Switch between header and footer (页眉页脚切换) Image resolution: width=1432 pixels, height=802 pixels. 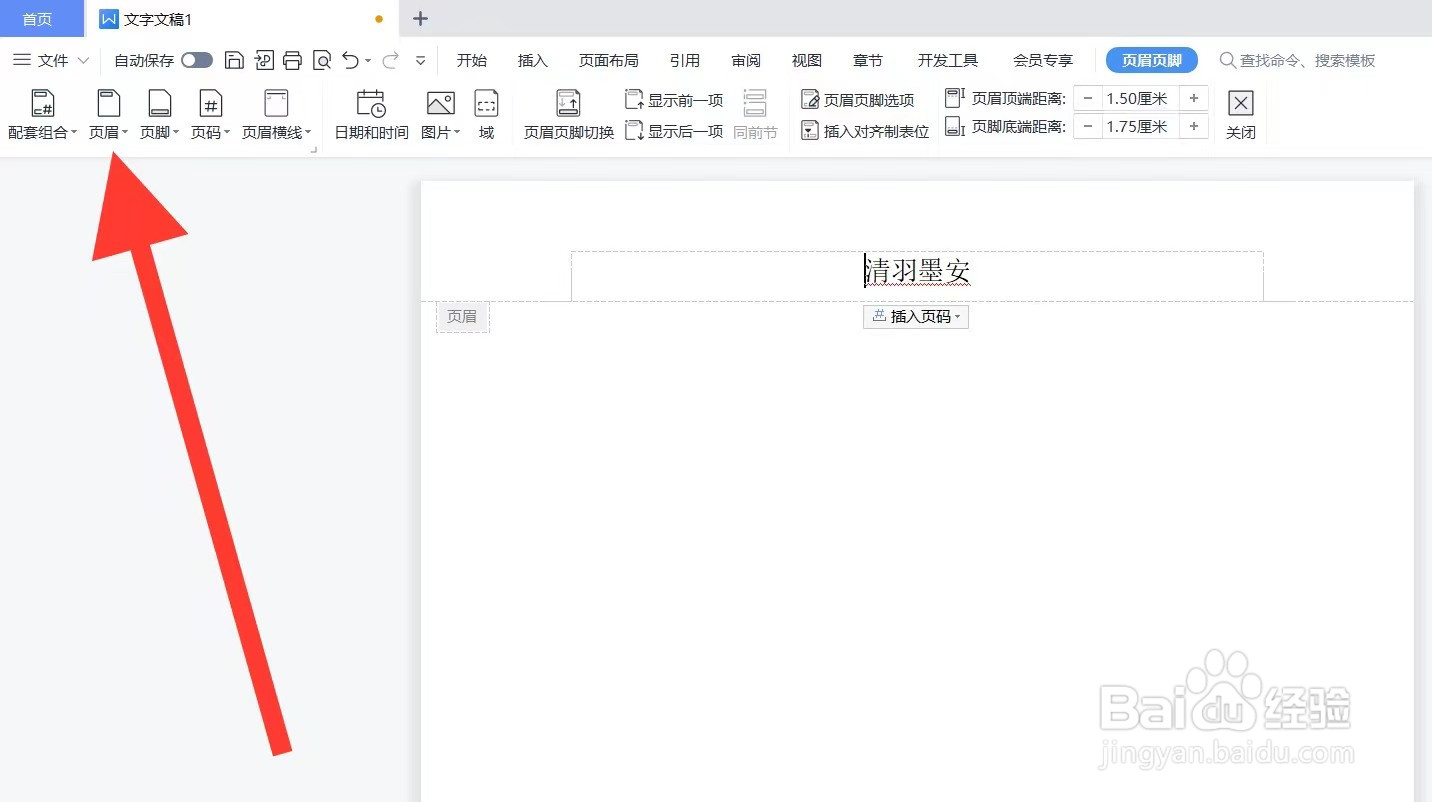[x=569, y=114]
